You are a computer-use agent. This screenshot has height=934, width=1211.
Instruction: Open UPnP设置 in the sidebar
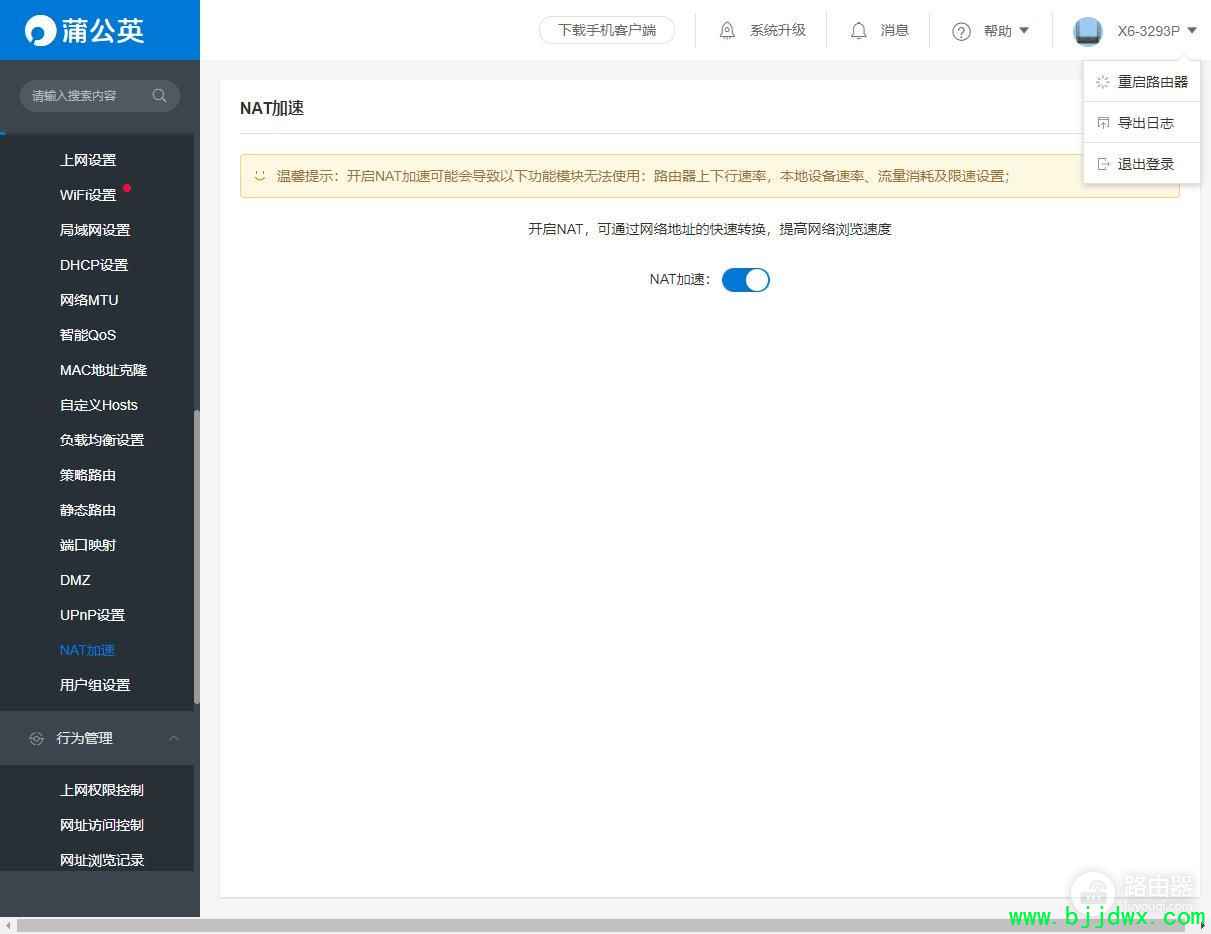click(92, 615)
